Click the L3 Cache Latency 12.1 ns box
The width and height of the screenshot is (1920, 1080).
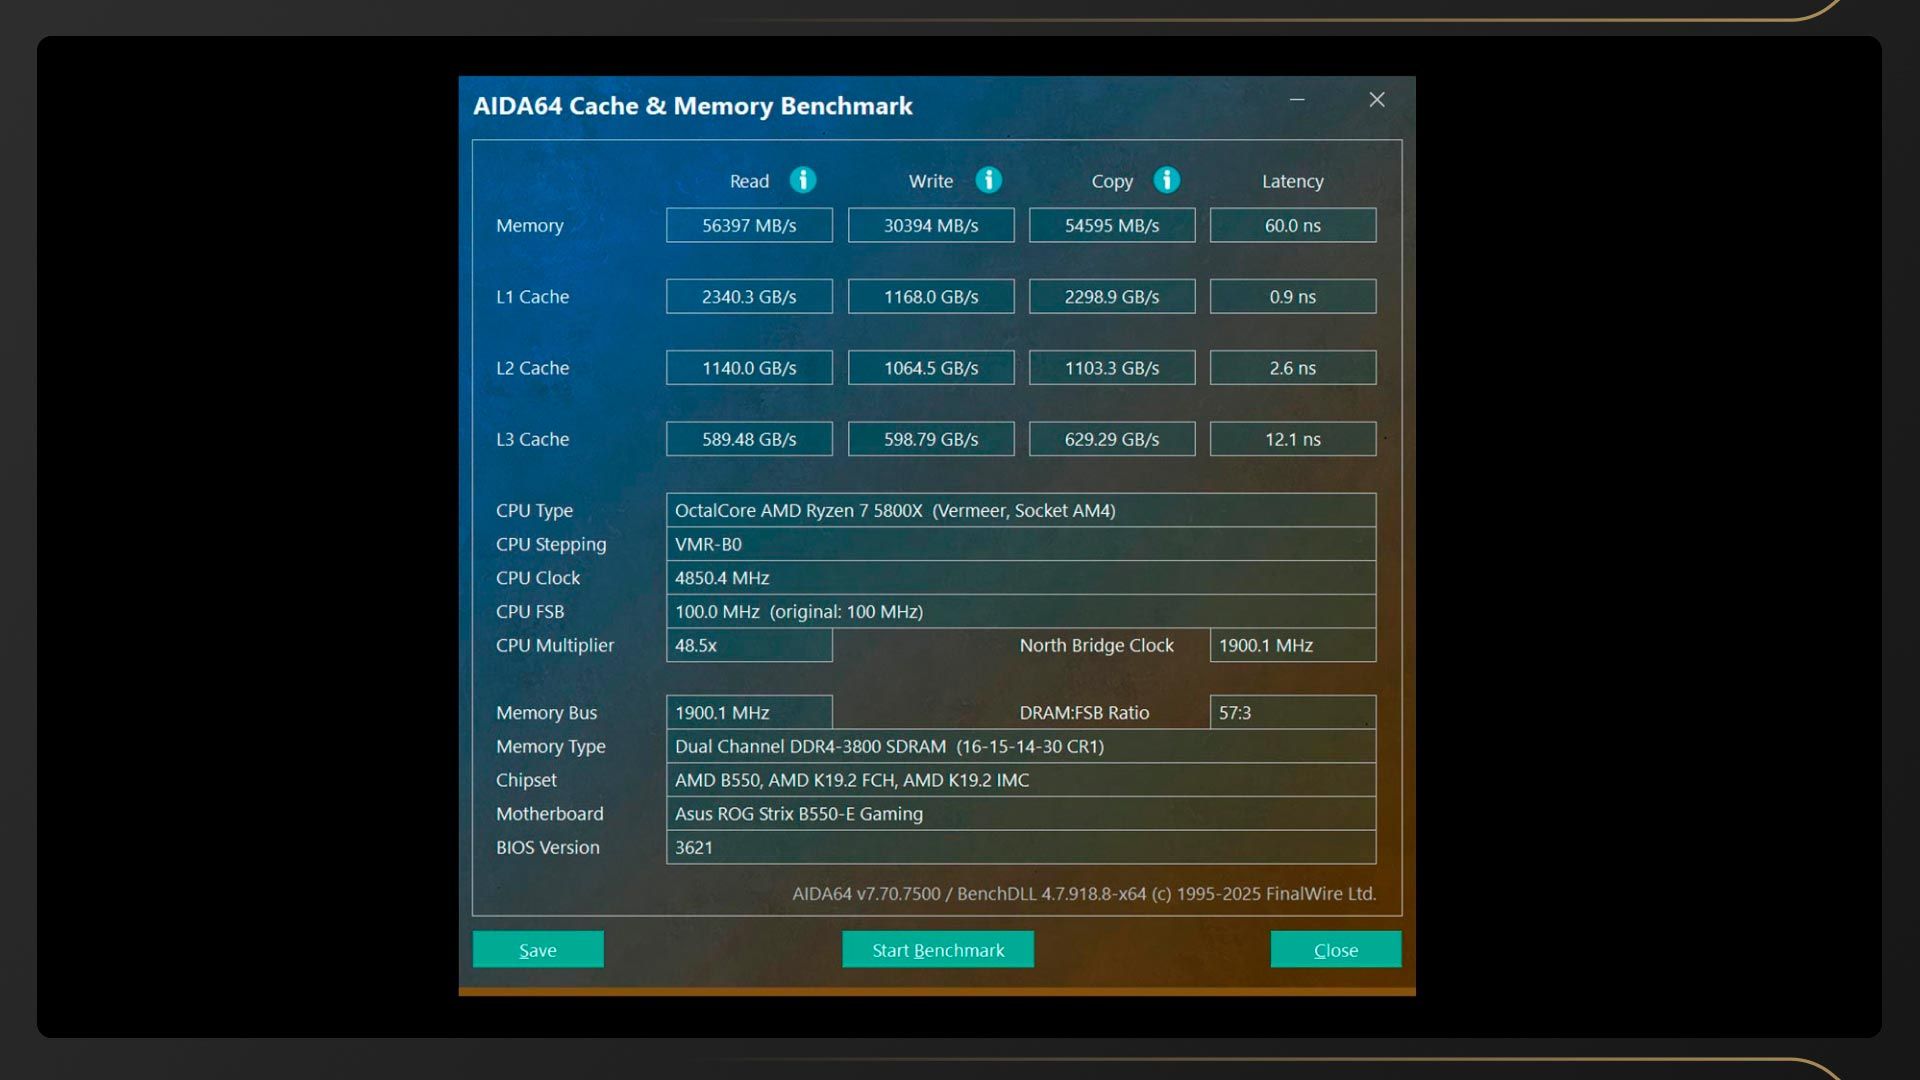click(1292, 439)
